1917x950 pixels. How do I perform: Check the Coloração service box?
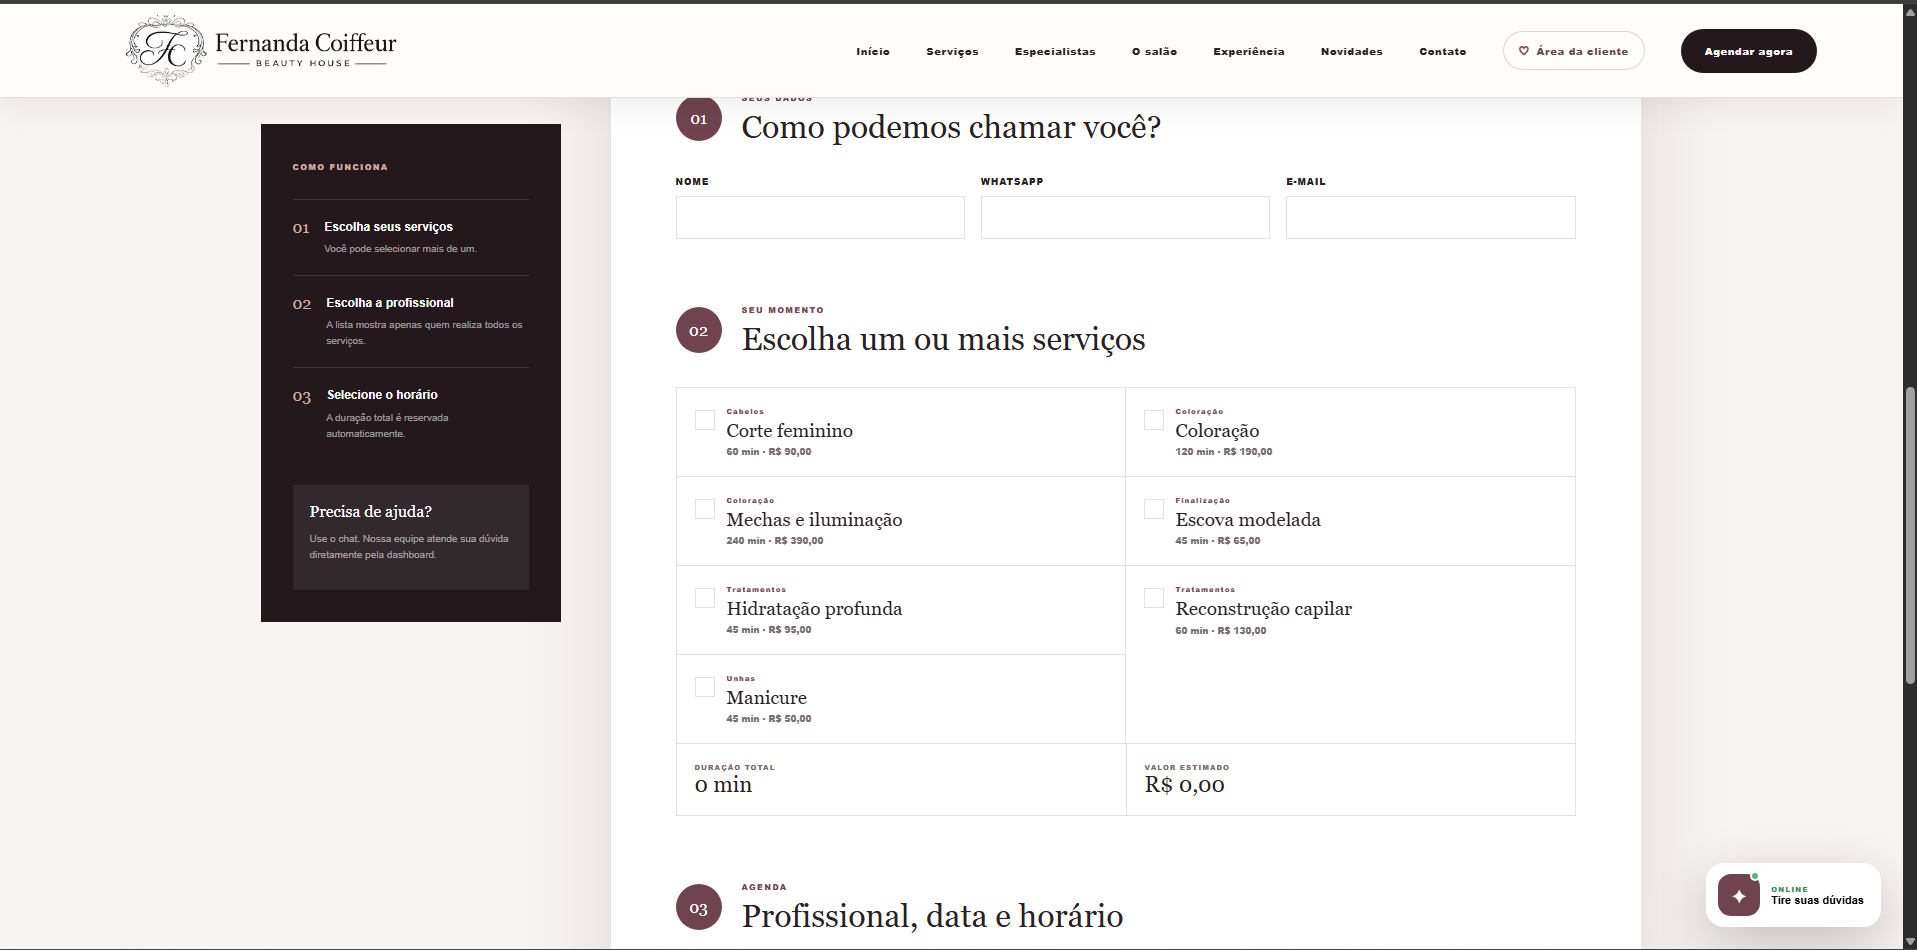pyautogui.click(x=1154, y=420)
